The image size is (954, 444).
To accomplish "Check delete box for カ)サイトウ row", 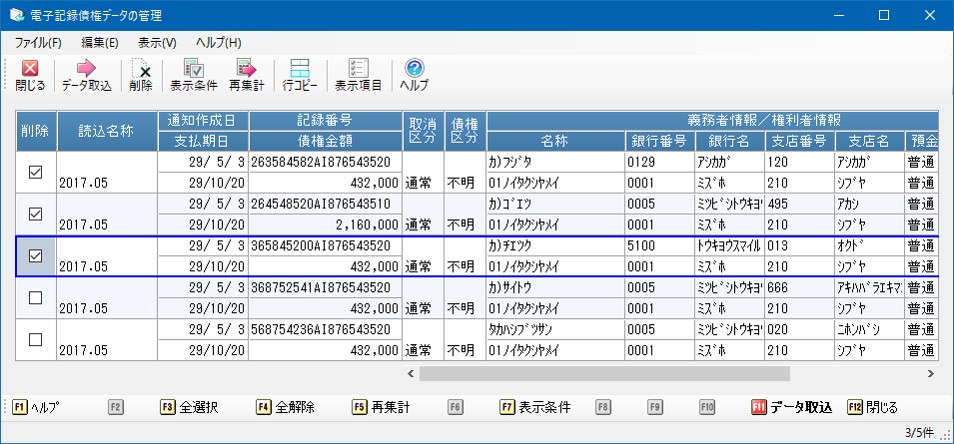I will [36, 298].
